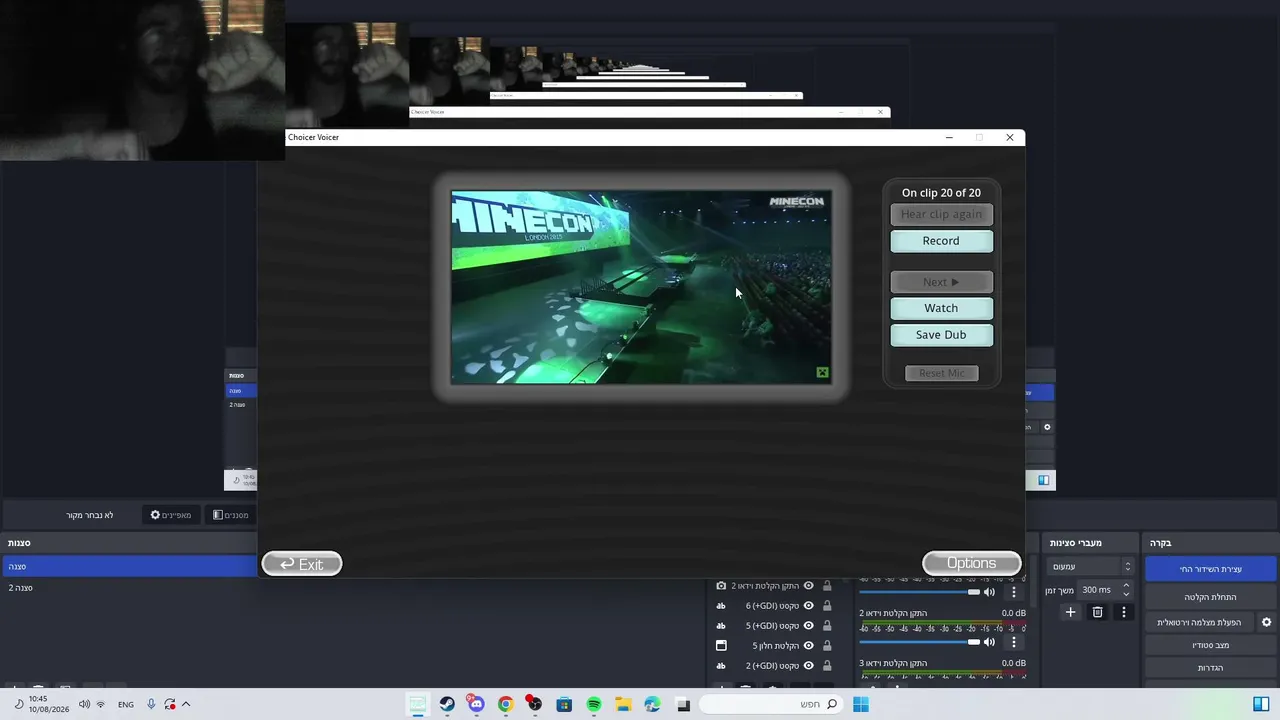Toggle lock on התקן הקלטת וידאו 2 source
The width and height of the screenshot is (1280, 720).
[827, 586]
